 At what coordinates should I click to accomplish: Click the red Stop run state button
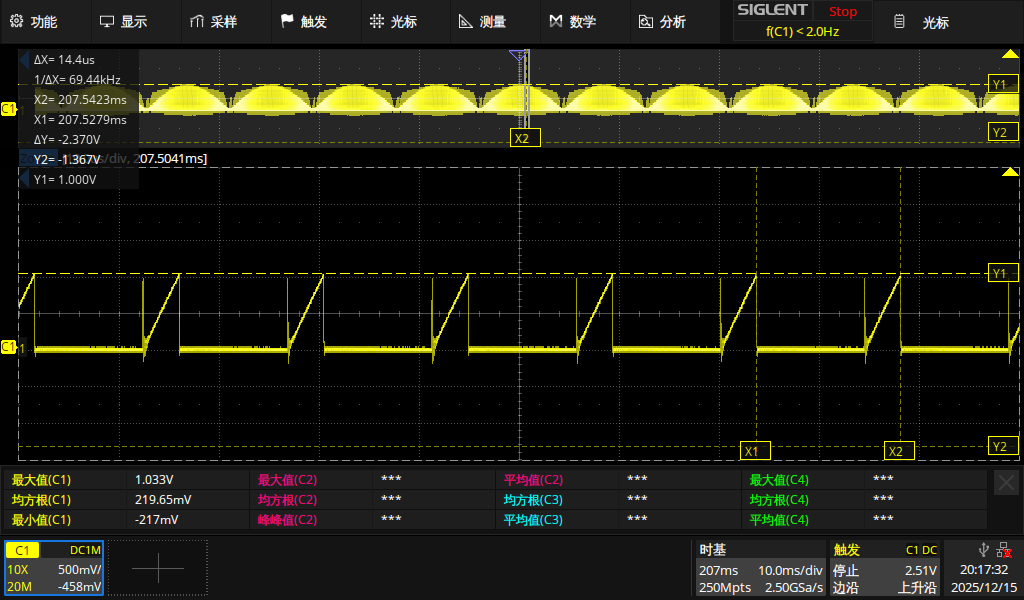(x=842, y=11)
